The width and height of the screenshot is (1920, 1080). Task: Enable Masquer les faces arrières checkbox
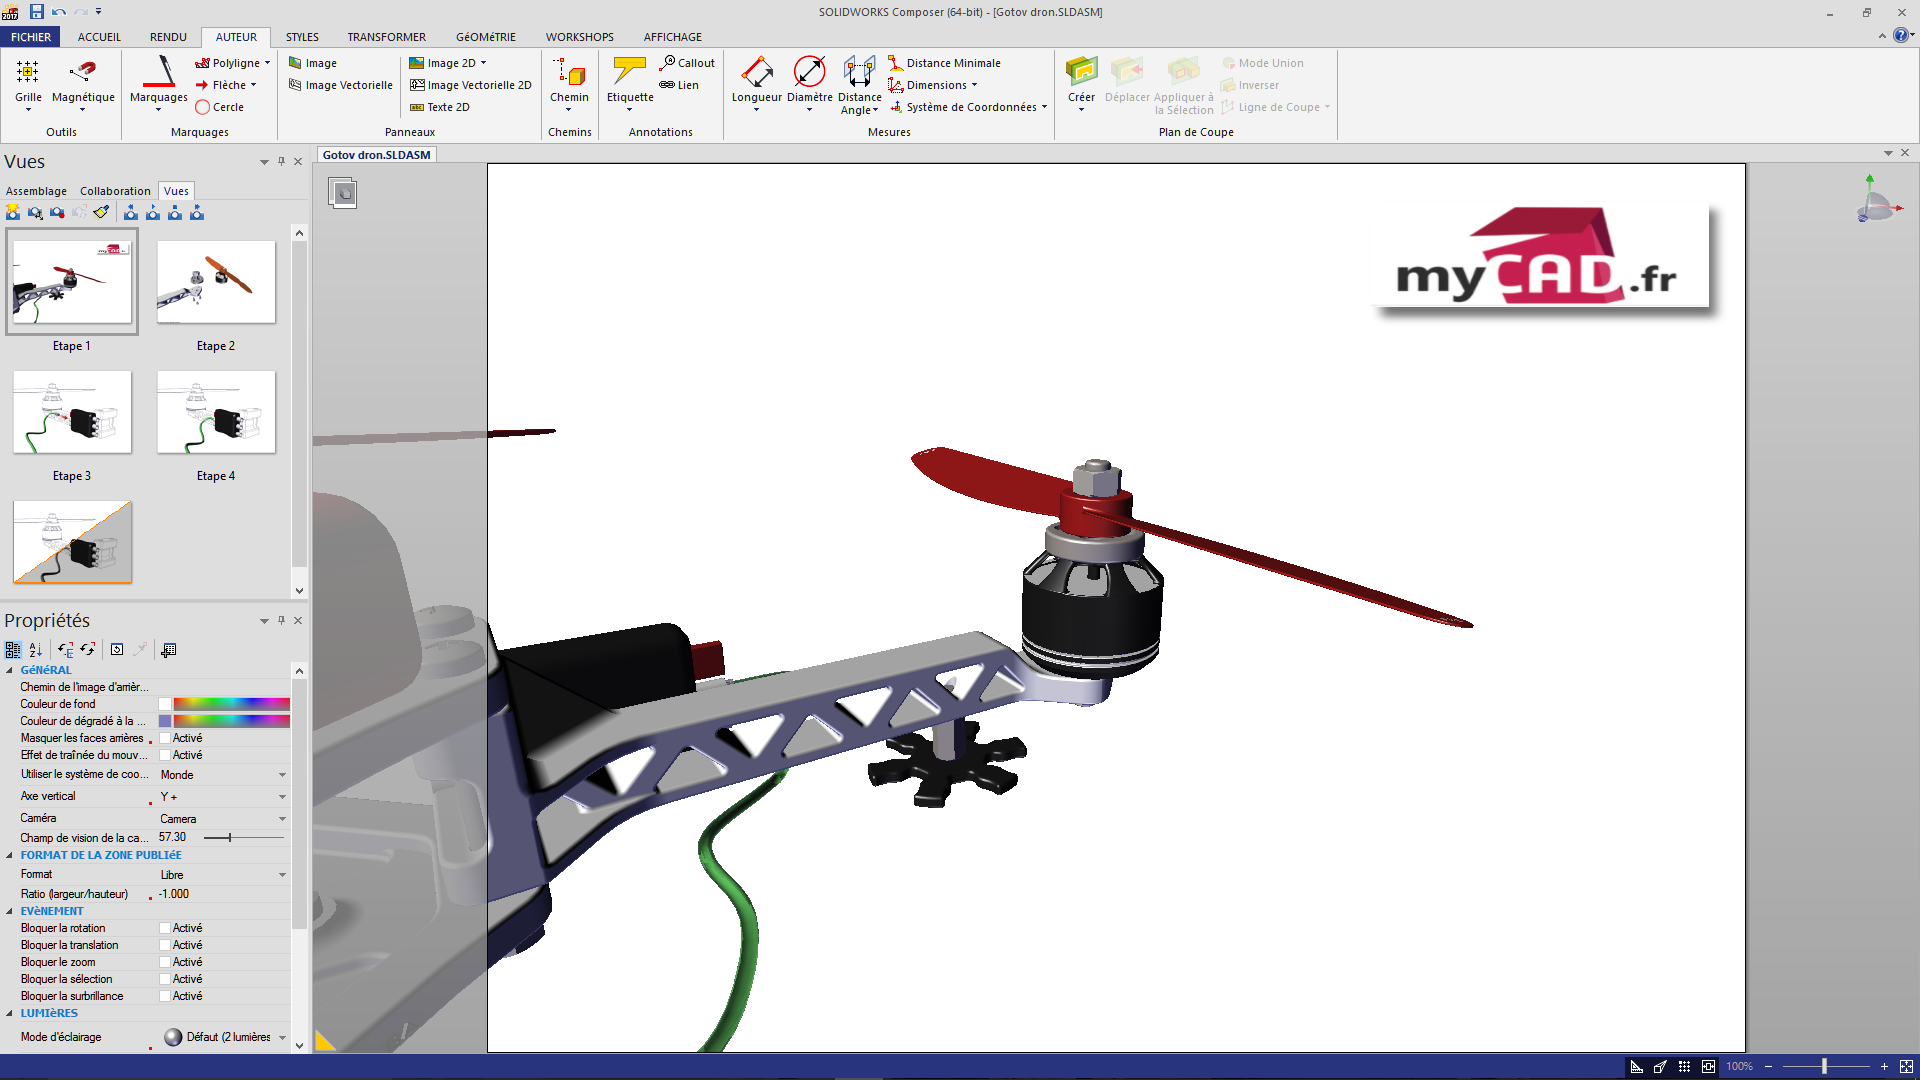coord(165,738)
